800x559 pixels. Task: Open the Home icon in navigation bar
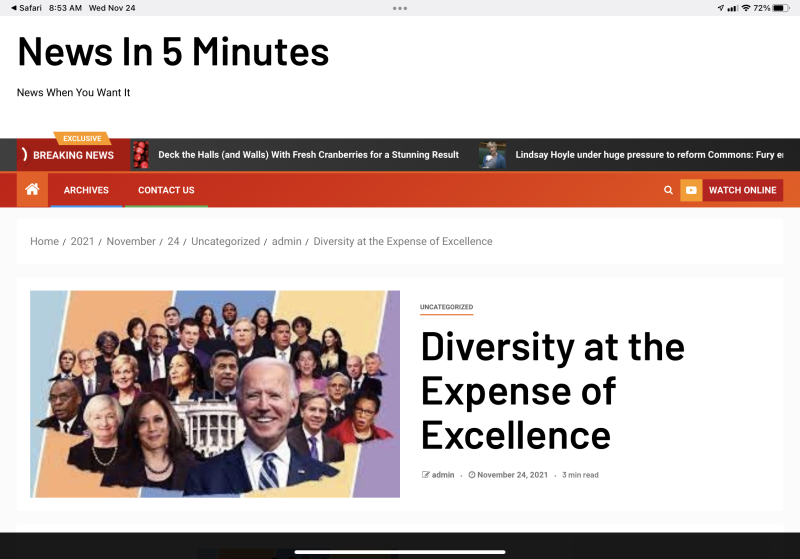pyautogui.click(x=32, y=190)
